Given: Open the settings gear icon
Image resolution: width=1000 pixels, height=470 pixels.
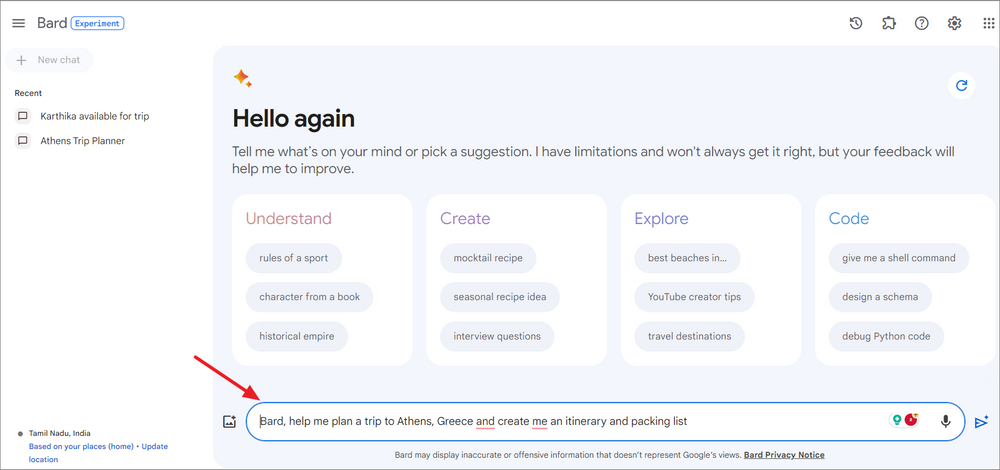Looking at the screenshot, I should [x=954, y=24].
